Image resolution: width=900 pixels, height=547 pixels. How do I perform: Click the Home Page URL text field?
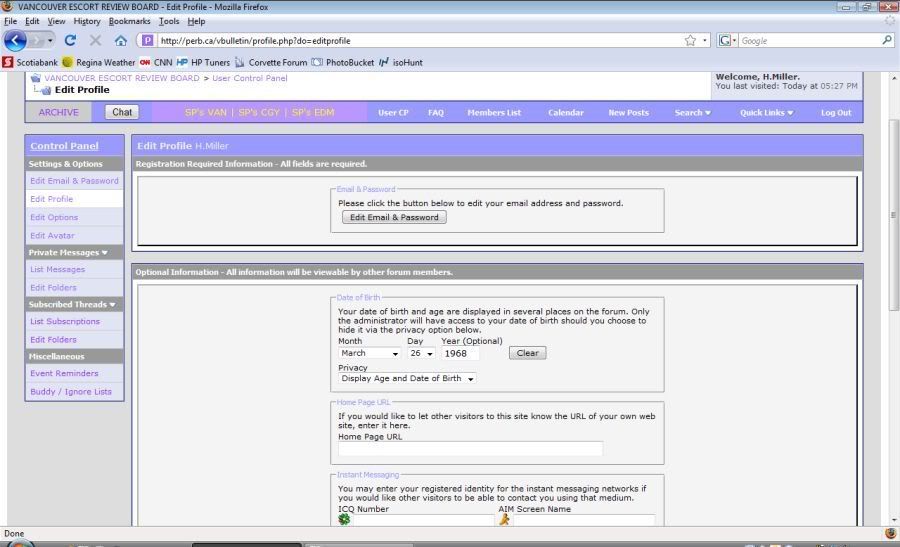pyautogui.click(x=470, y=449)
